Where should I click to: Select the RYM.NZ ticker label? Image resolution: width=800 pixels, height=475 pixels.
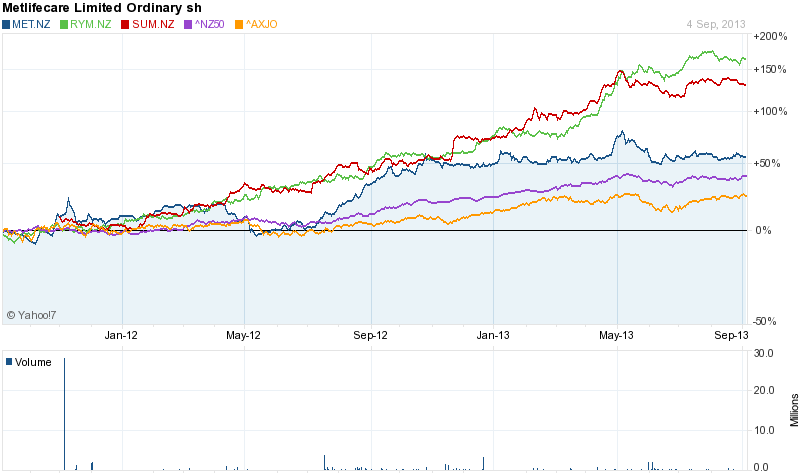[89, 23]
